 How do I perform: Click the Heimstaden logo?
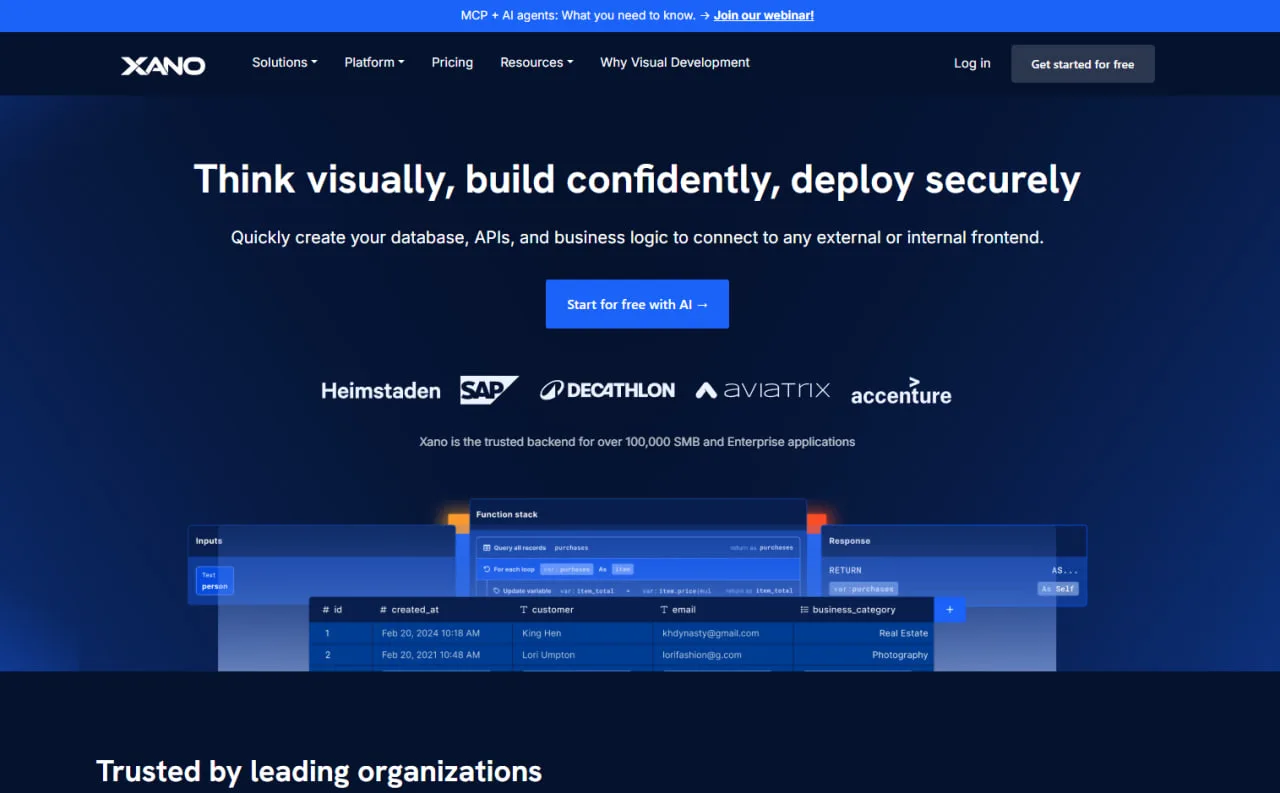point(381,391)
